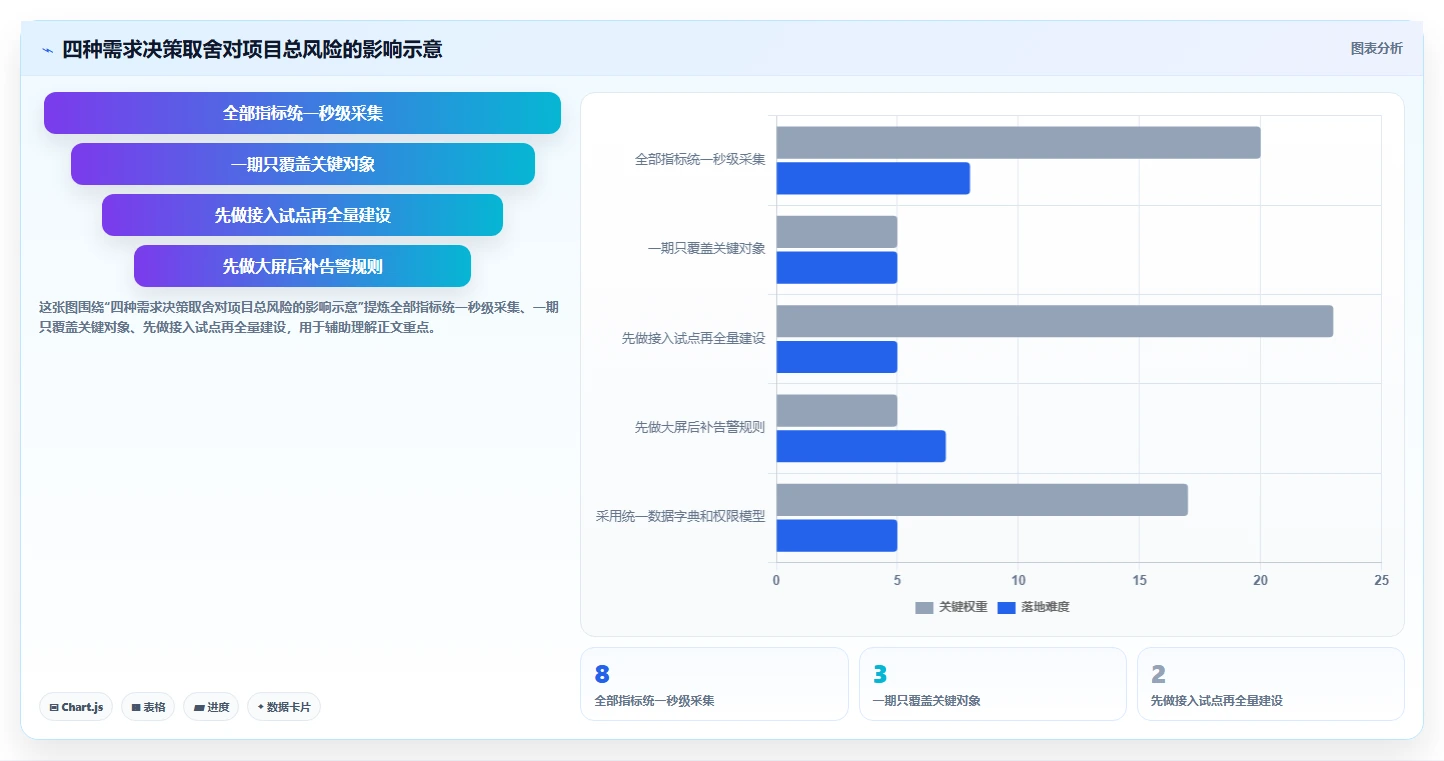Toggle the 落地难度 legend entry
Image resolution: width=1444 pixels, height=761 pixels.
[1033, 607]
